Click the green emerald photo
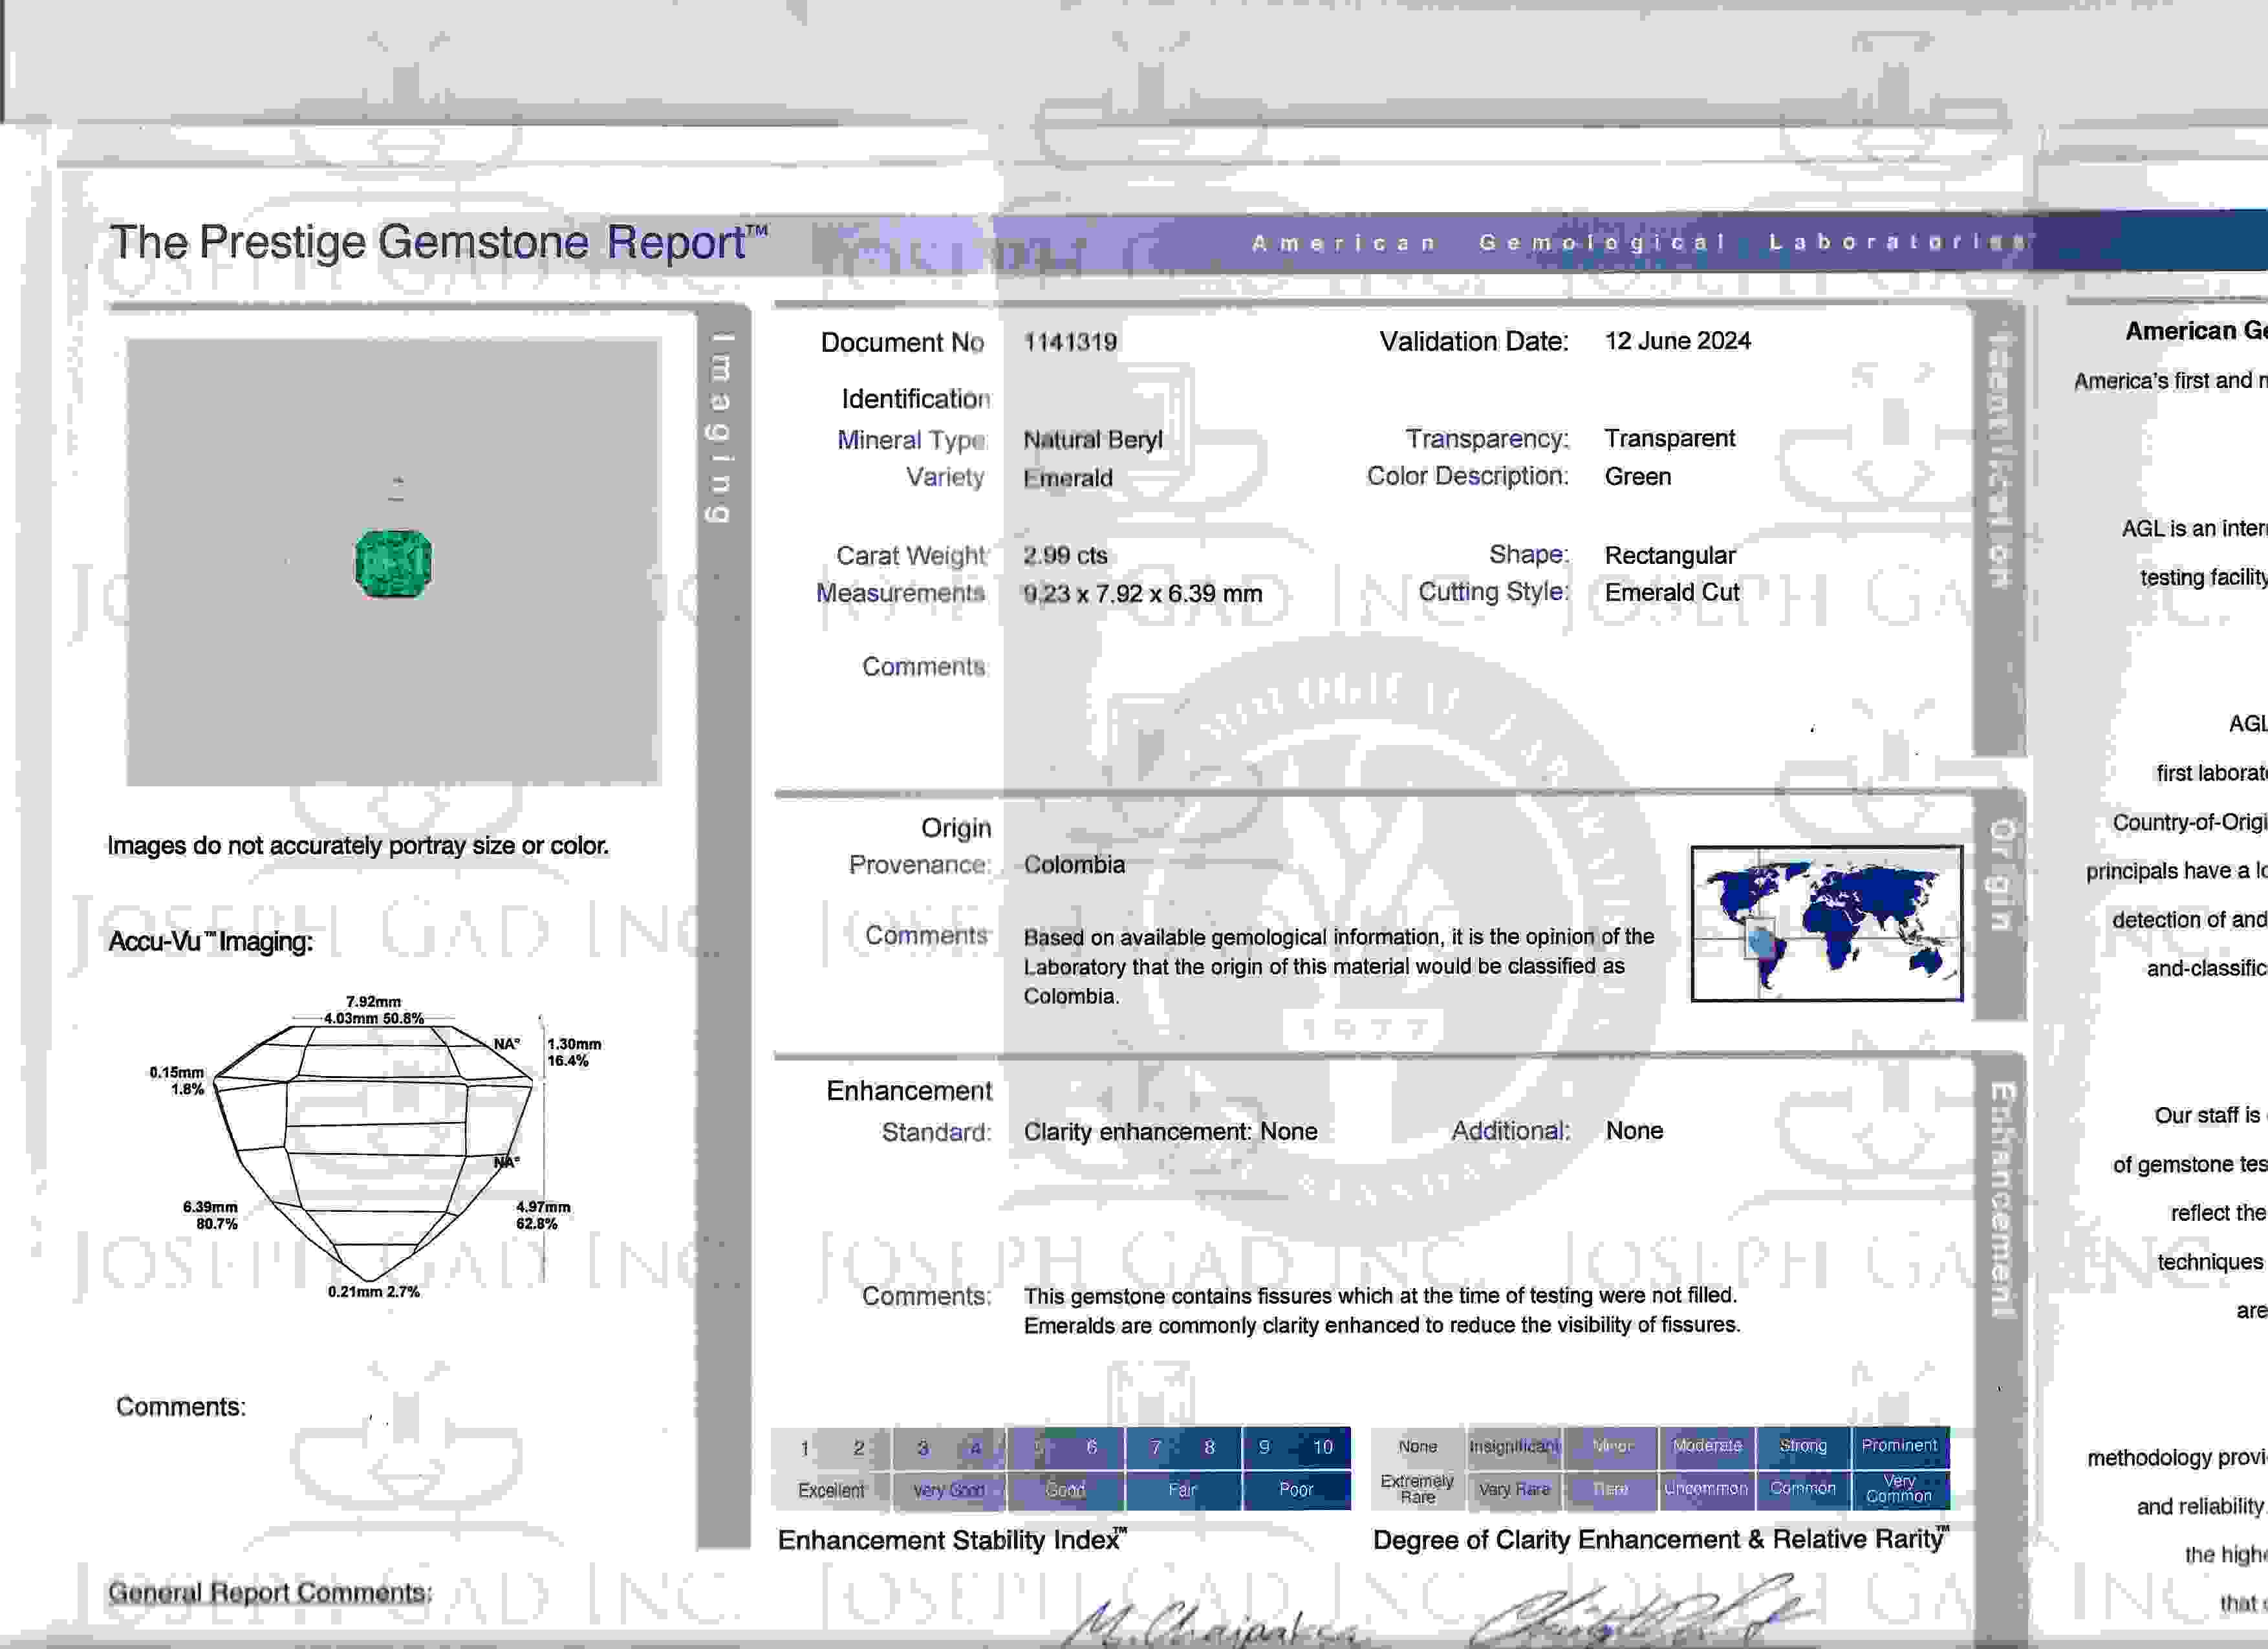The height and width of the screenshot is (1649, 2268). (393, 564)
